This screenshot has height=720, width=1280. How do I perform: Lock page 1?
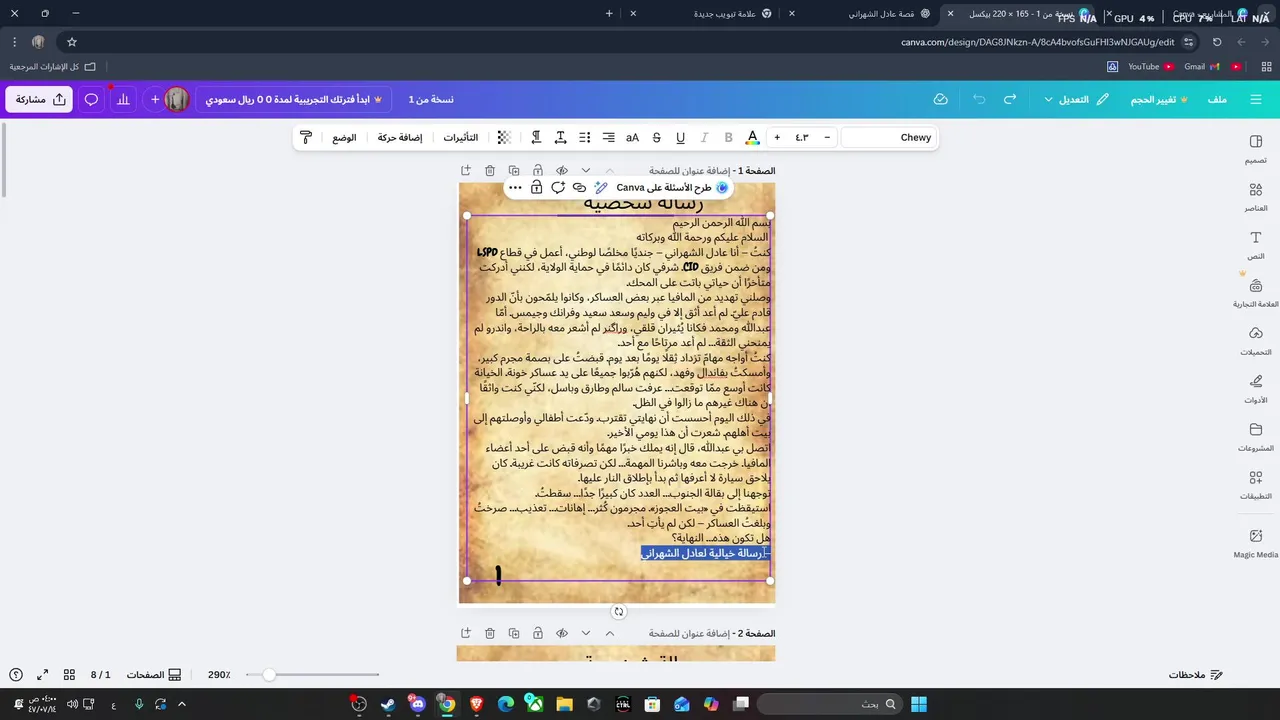tap(538, 171)
